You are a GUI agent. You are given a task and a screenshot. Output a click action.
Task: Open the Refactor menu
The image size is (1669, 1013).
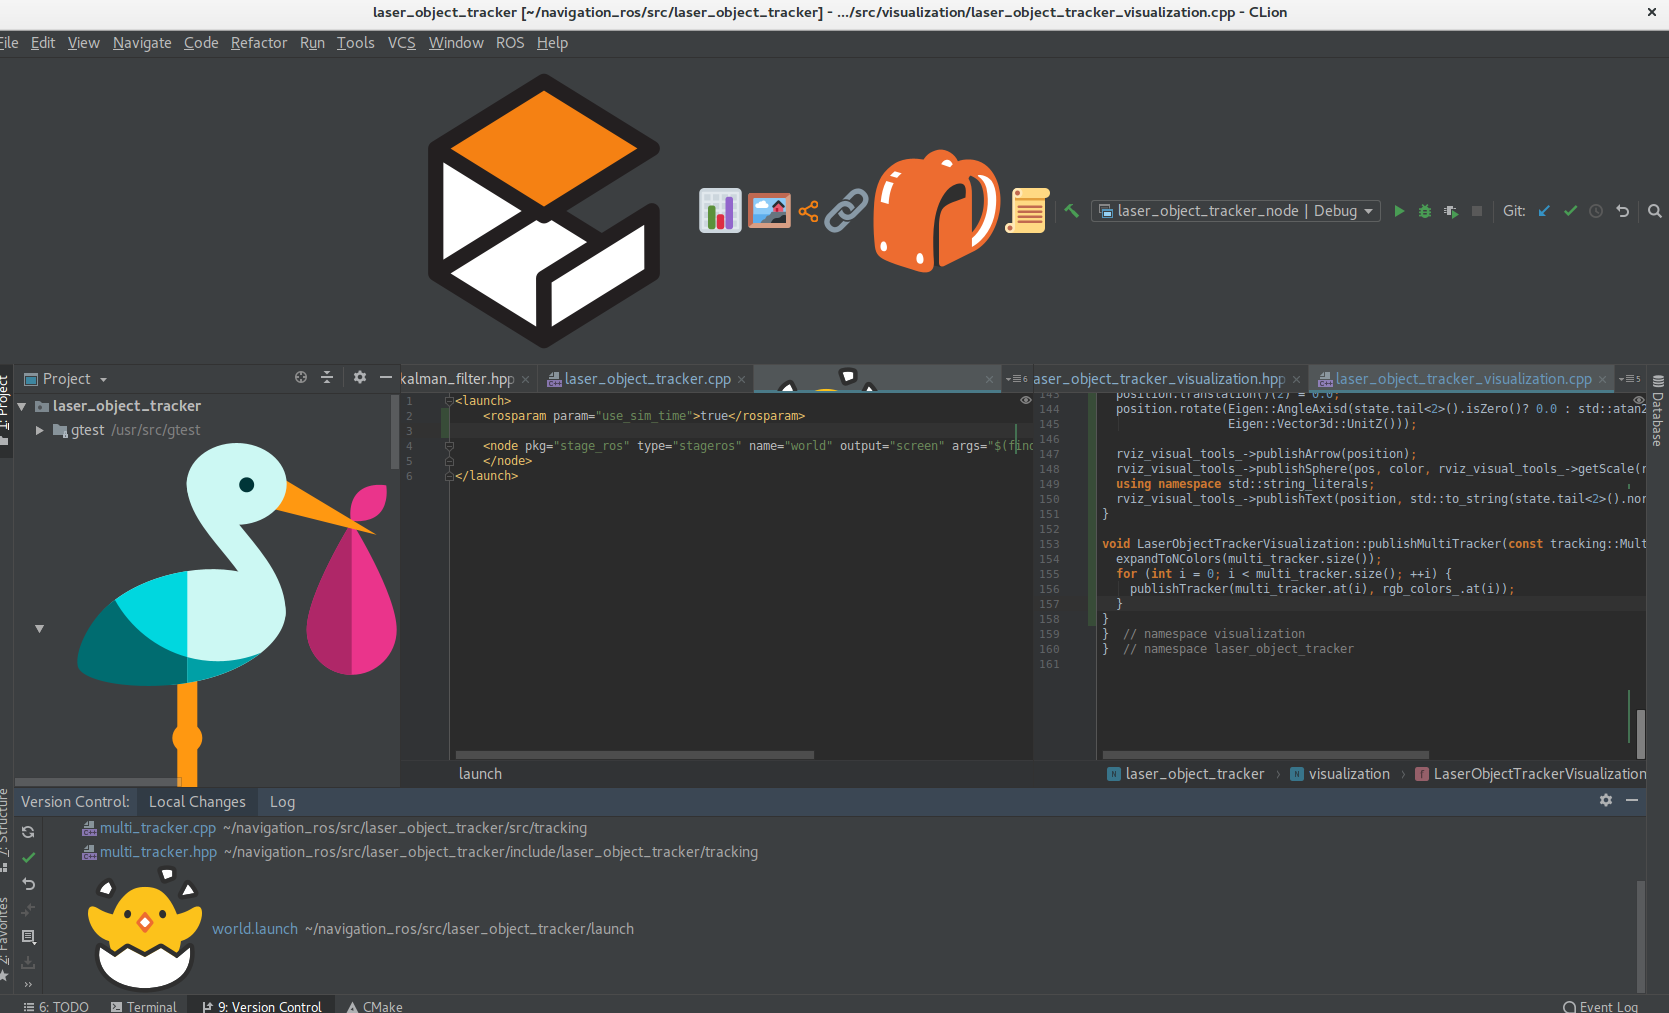click(x=259, y=43)
